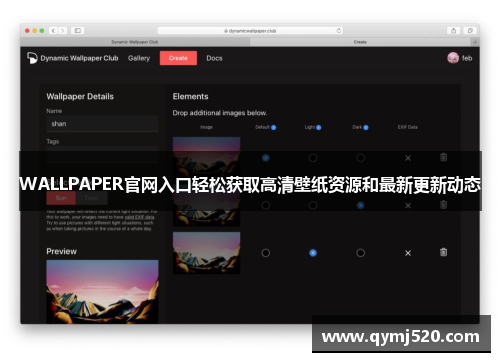Reload the page in address bar
The width and height of the screenshot is (500, 362).
pyautogui.click(x=338, y=31)
